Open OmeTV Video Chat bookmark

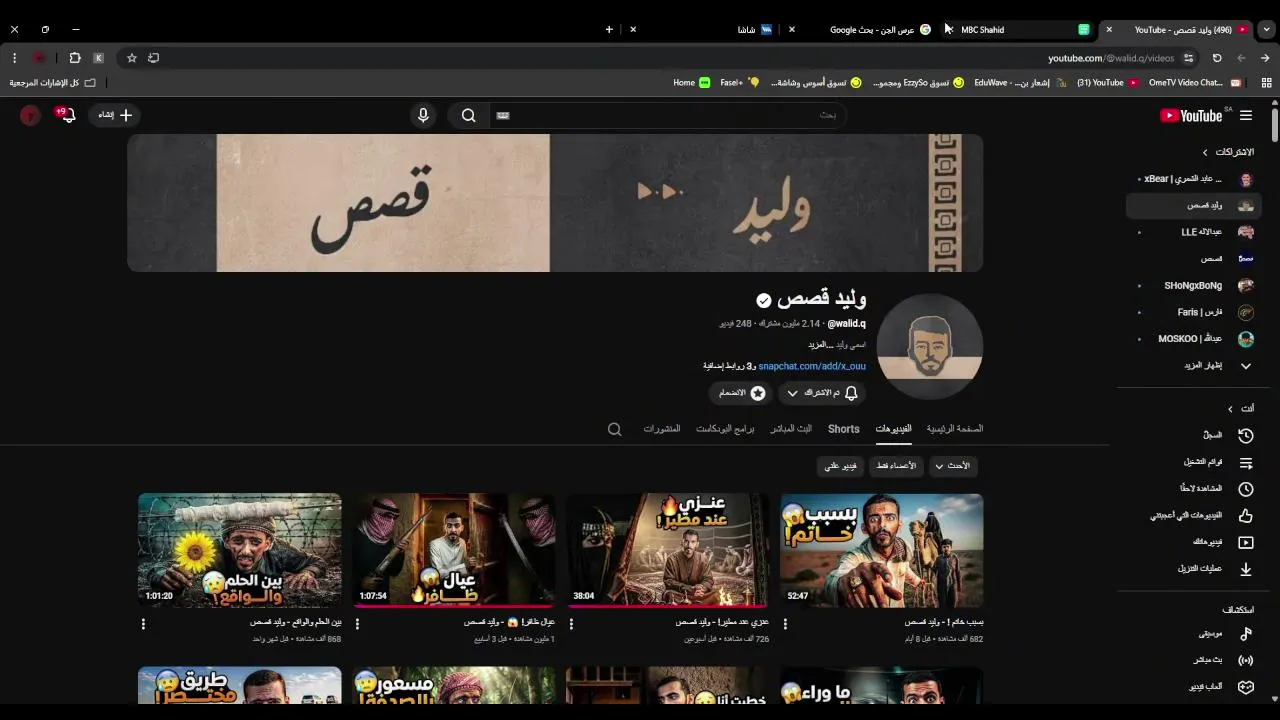point(1195,83)
